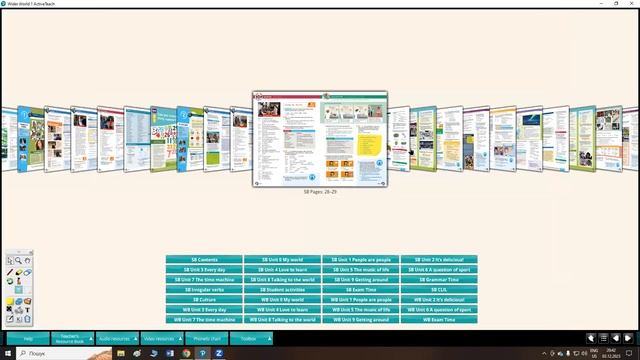Click the stamp tool icon
The height and width of the screenshot is (360, 640).
[x=18, y=281]
